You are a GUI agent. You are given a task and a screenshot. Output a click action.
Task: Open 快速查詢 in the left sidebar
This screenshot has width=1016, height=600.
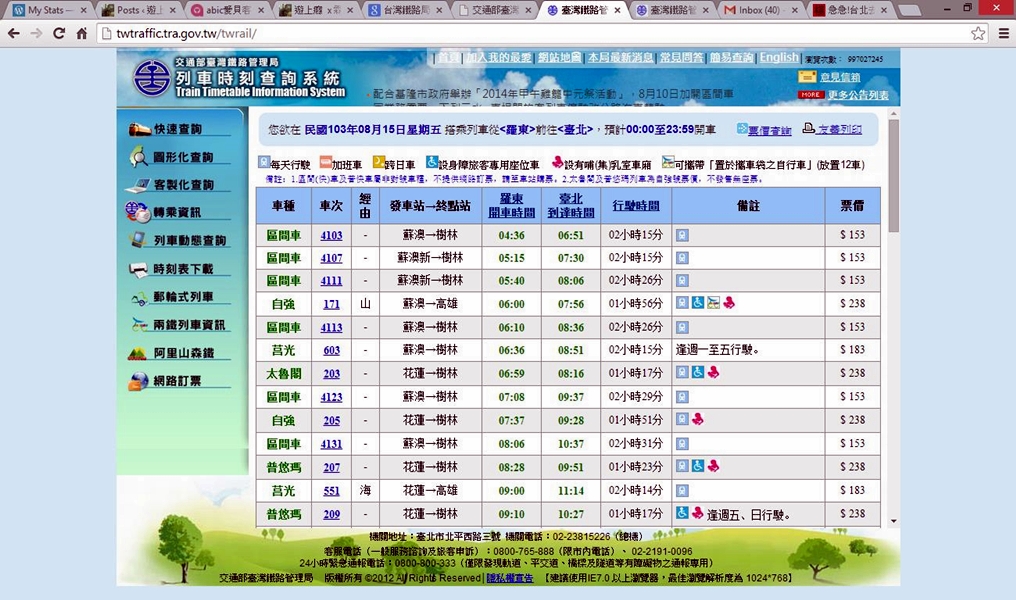[x=177, y=129]
